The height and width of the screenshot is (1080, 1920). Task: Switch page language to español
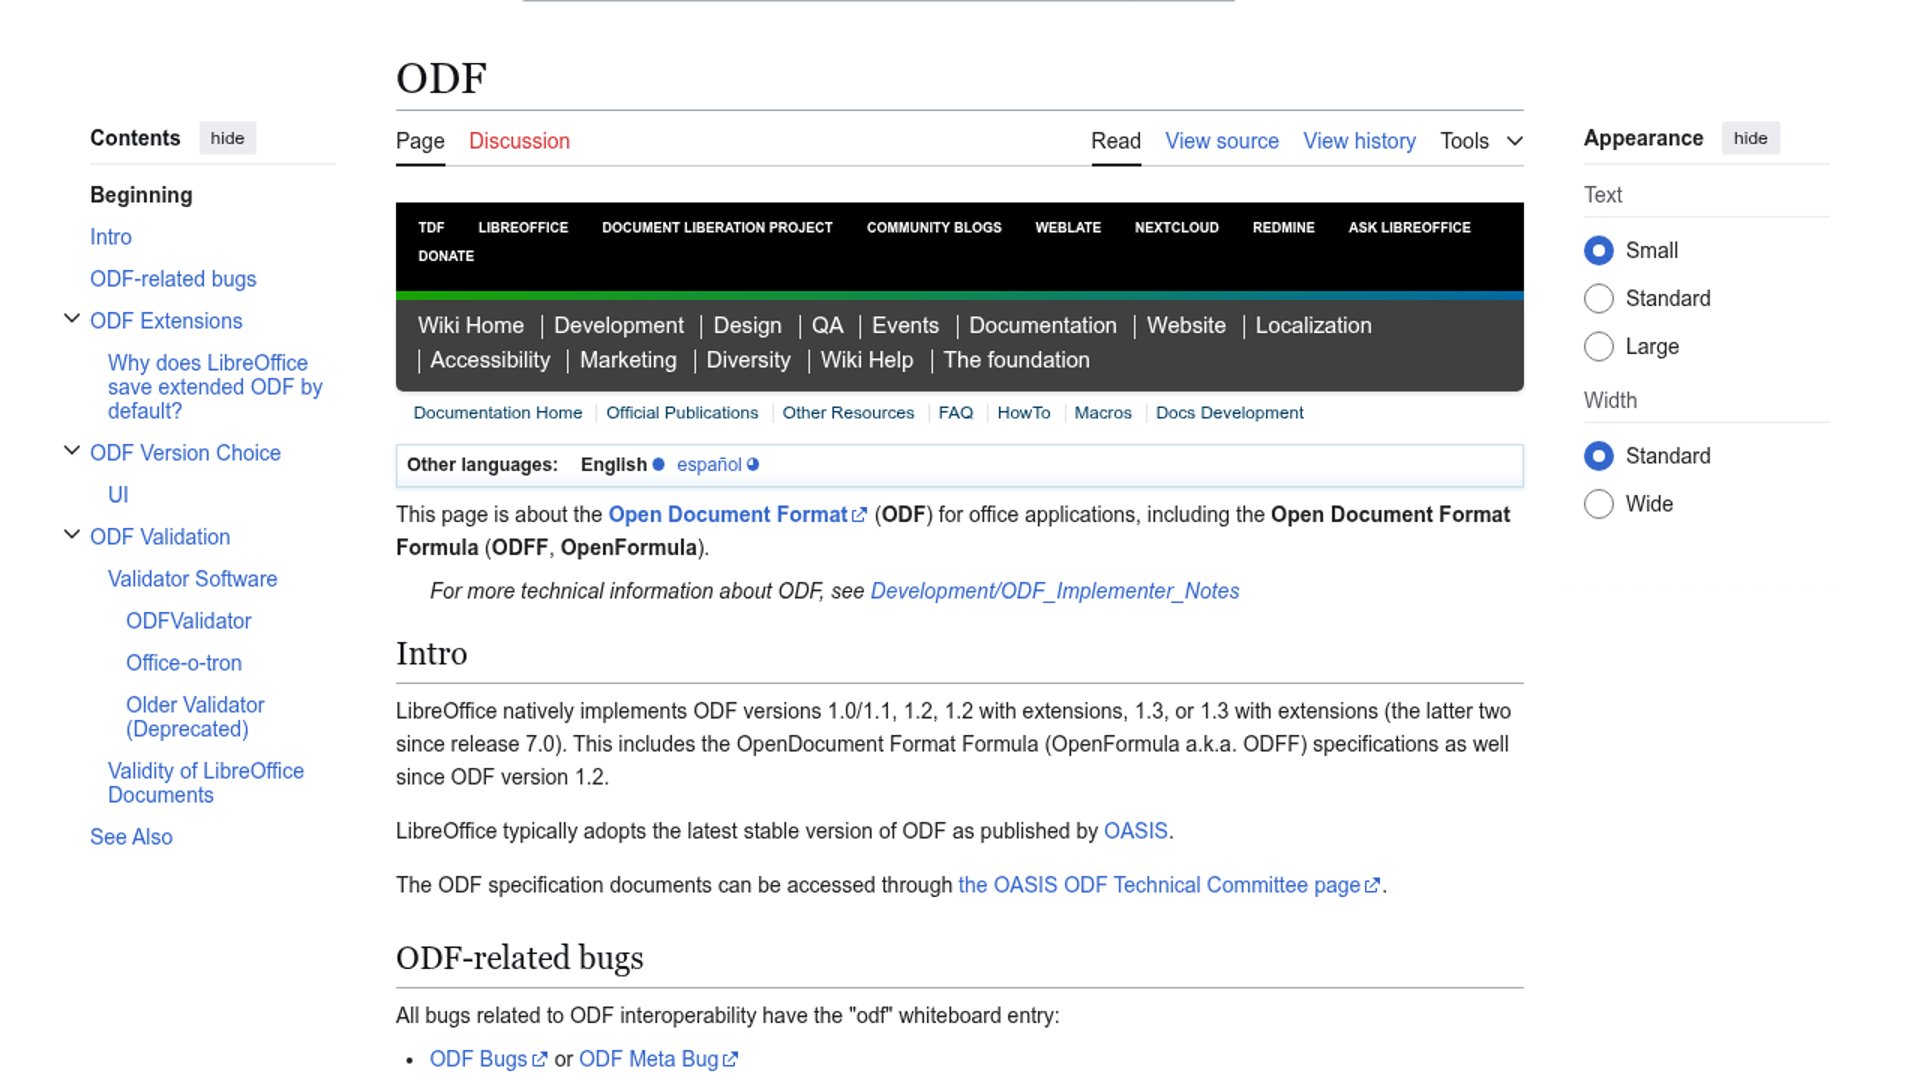[709, 465]
